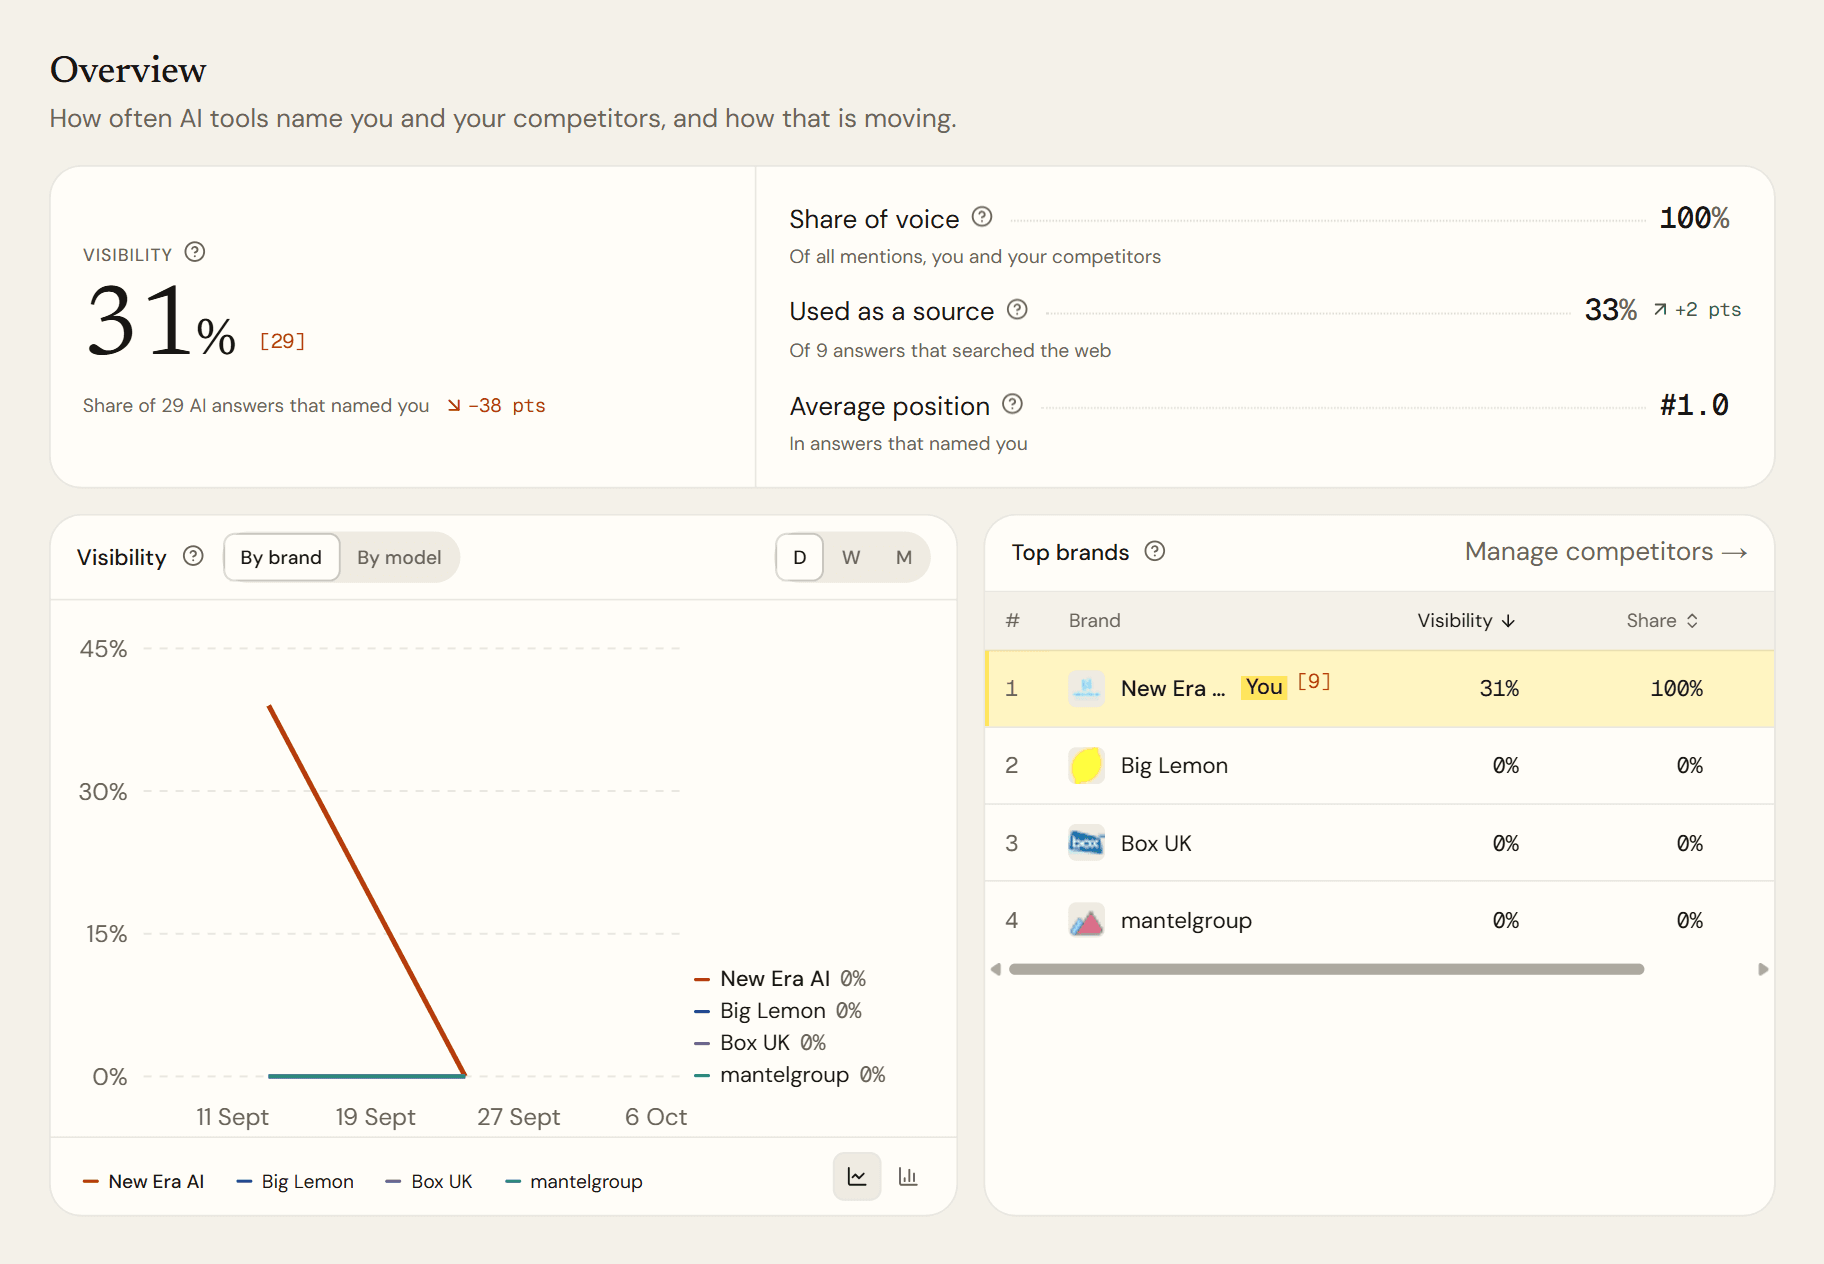Select the Box UK table row name

1156,843
